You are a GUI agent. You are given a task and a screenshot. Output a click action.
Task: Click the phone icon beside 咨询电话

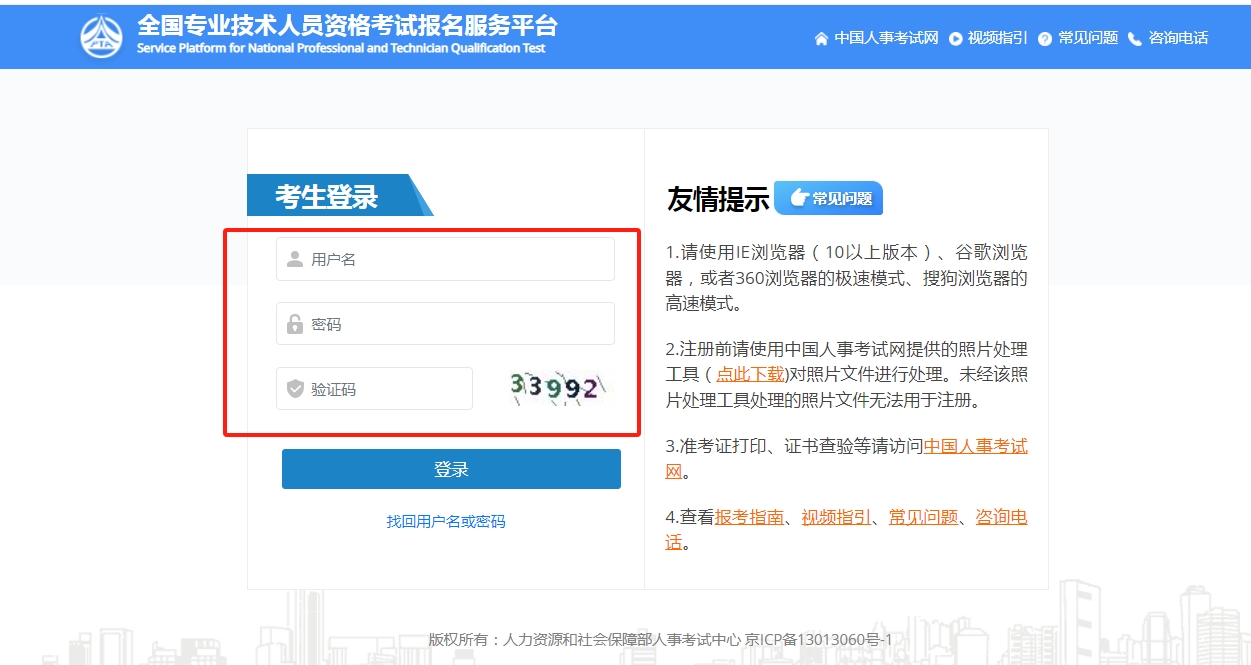tap(1134, 39)
